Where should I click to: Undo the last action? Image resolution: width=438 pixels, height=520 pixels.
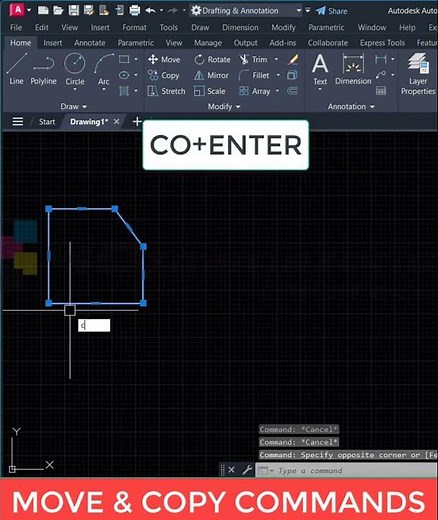150,10
